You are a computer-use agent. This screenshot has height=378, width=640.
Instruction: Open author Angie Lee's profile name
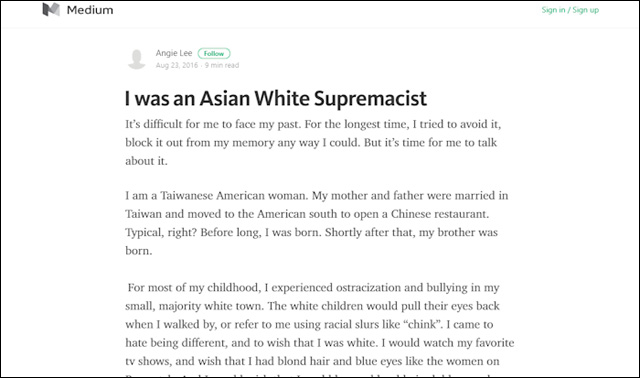click(174, 53)
